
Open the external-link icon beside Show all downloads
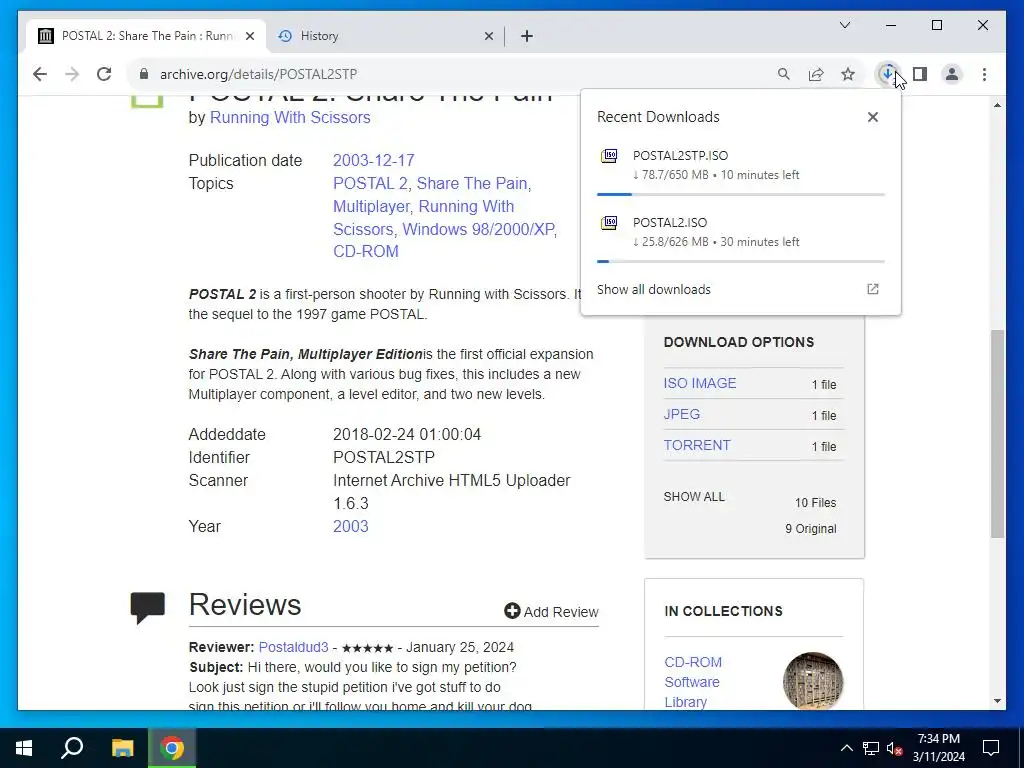pos(872,289)
